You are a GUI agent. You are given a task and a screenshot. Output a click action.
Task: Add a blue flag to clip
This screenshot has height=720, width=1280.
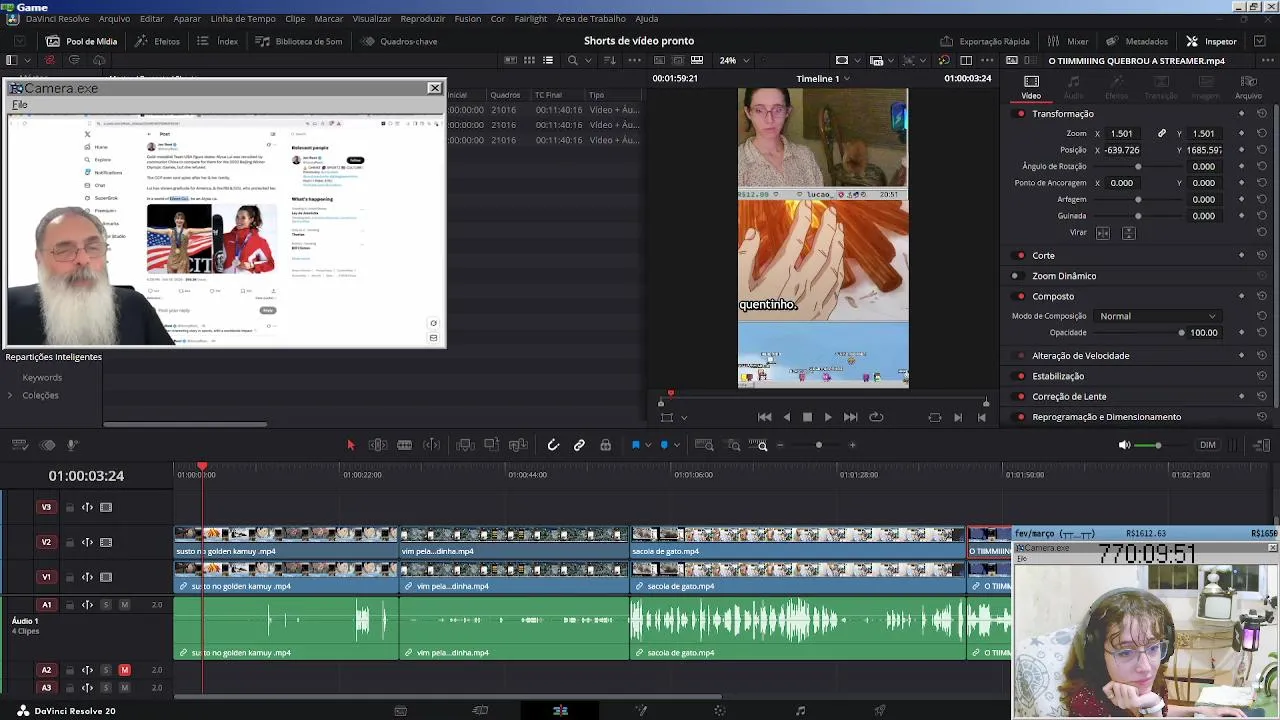click(x=635, y=445)
